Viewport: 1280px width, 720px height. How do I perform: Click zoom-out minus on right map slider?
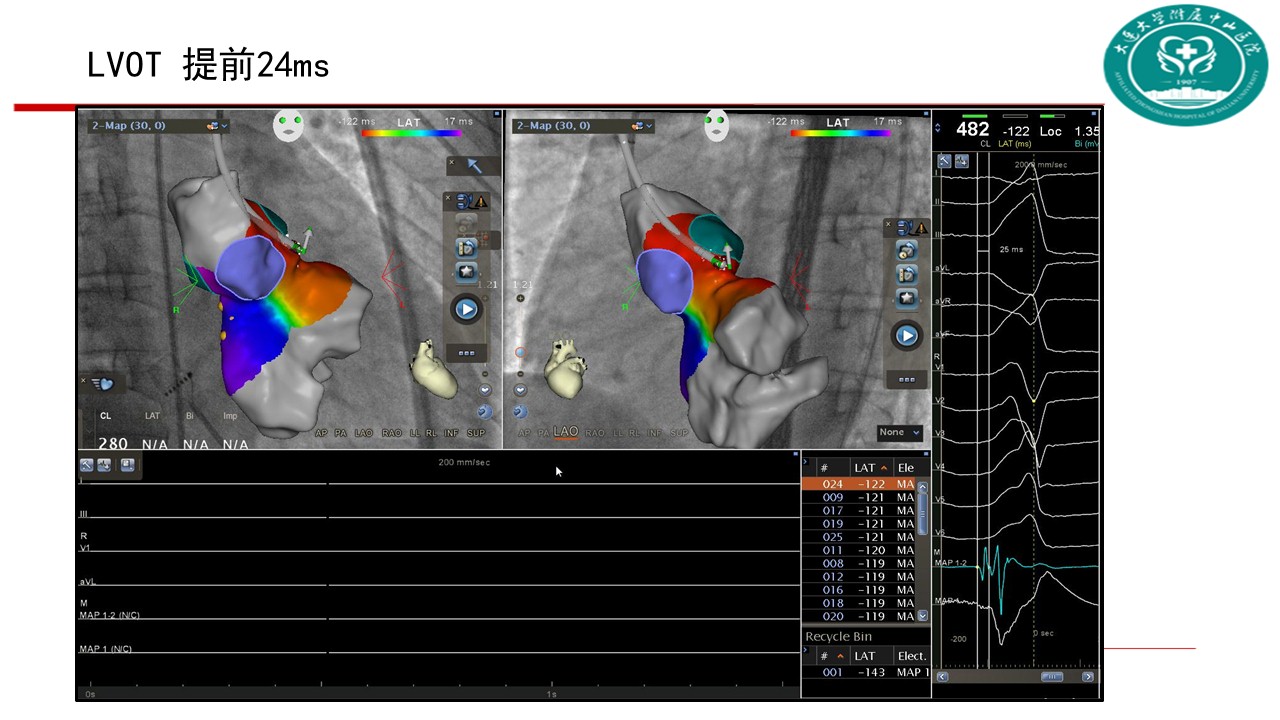520,374
